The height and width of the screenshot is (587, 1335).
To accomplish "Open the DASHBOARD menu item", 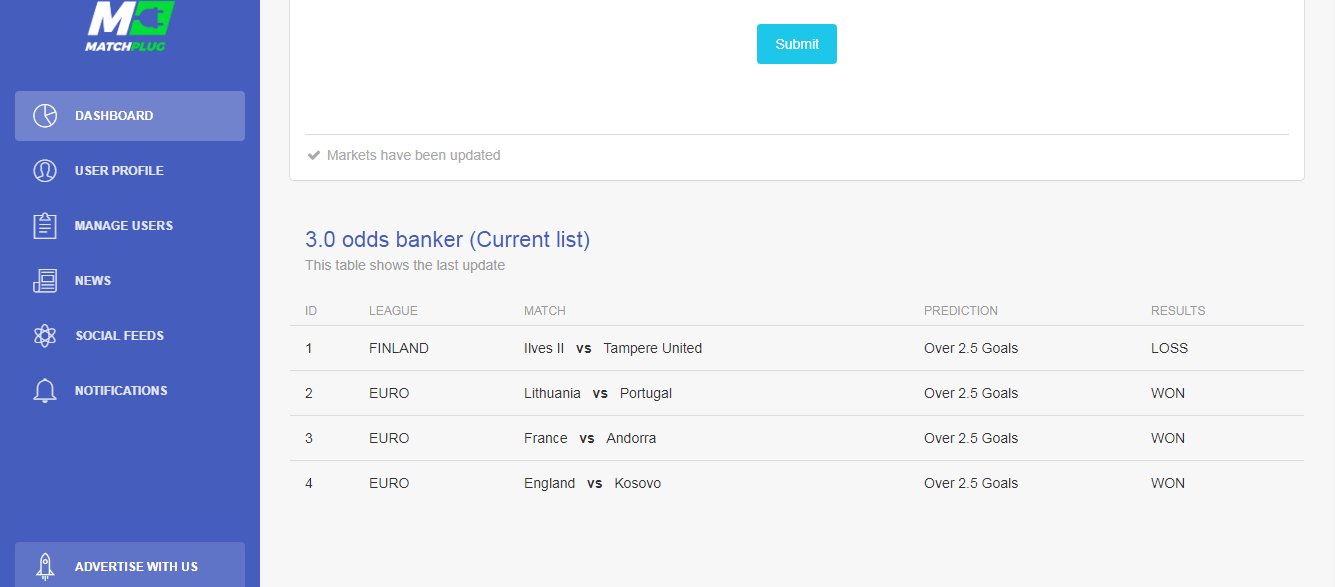I will [x=130, y=116].
